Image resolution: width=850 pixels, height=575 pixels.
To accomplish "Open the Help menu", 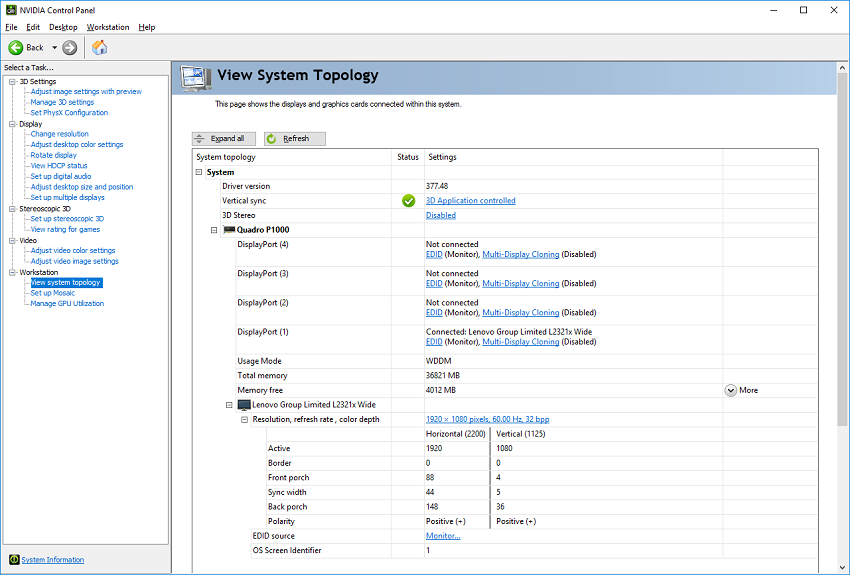I will 146,27.
